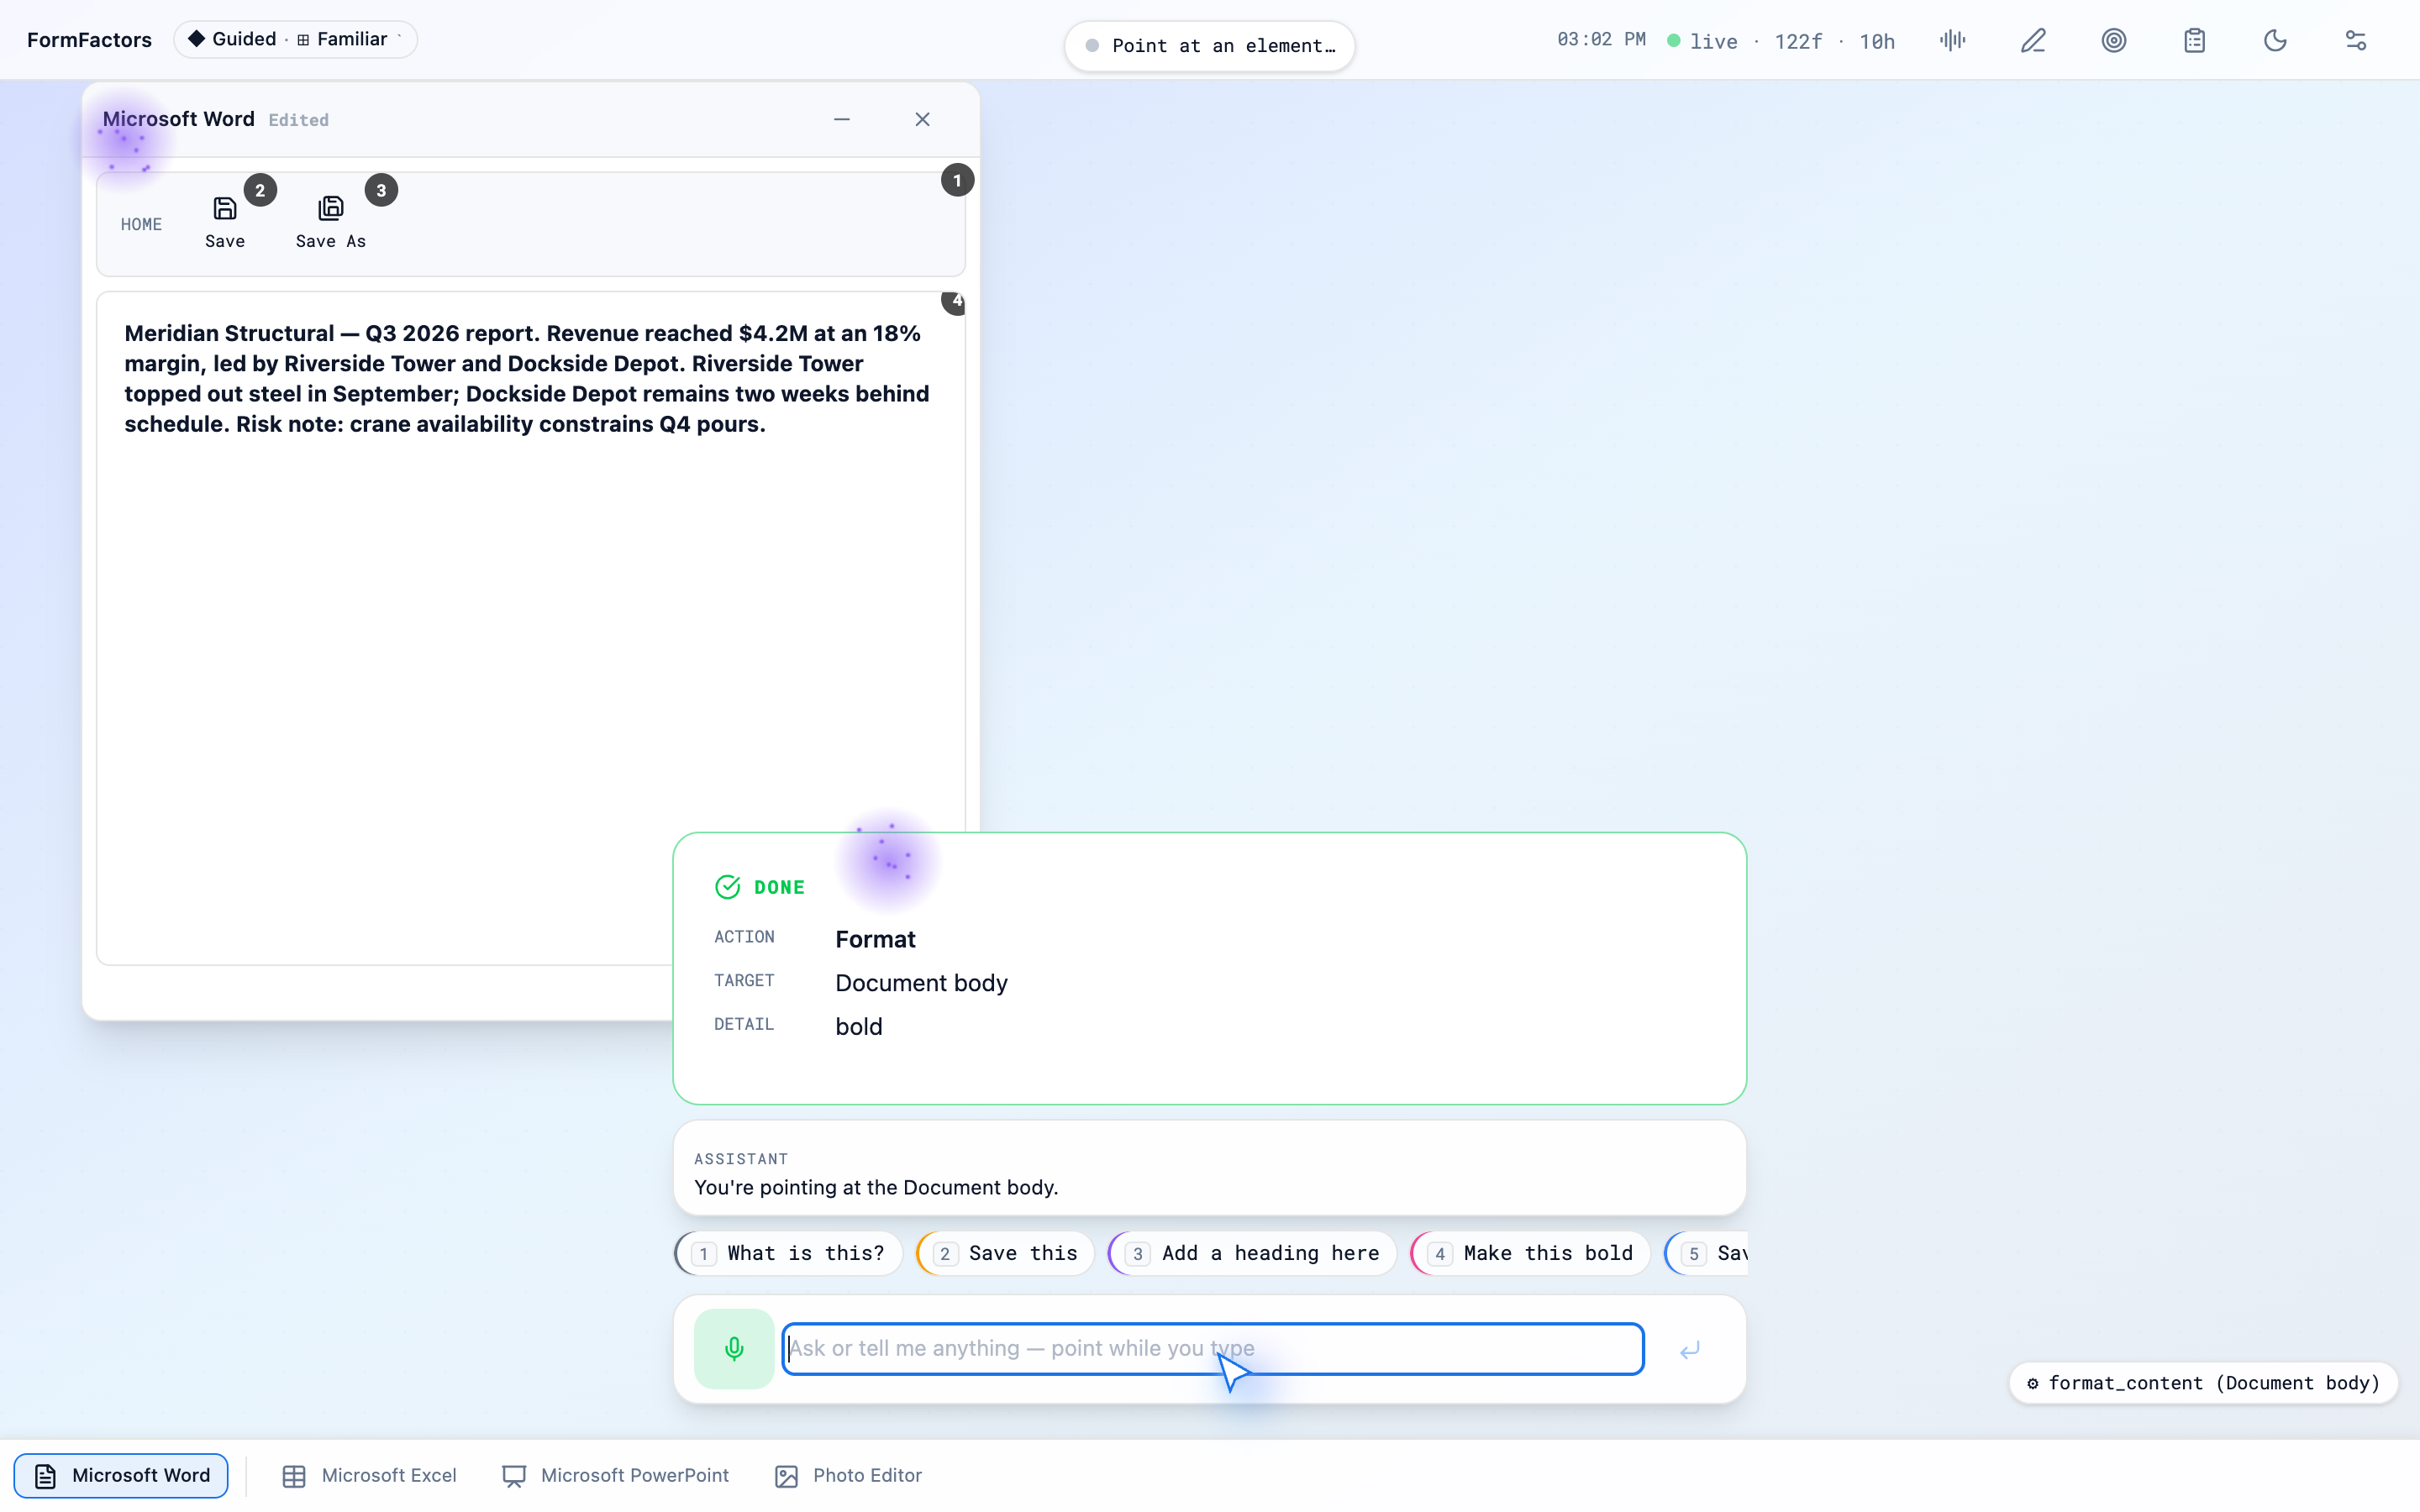The height and width of the screenshot is (1512, 2420).
Task: Click the enter arrow send icon
Action: (1690, 1350)
